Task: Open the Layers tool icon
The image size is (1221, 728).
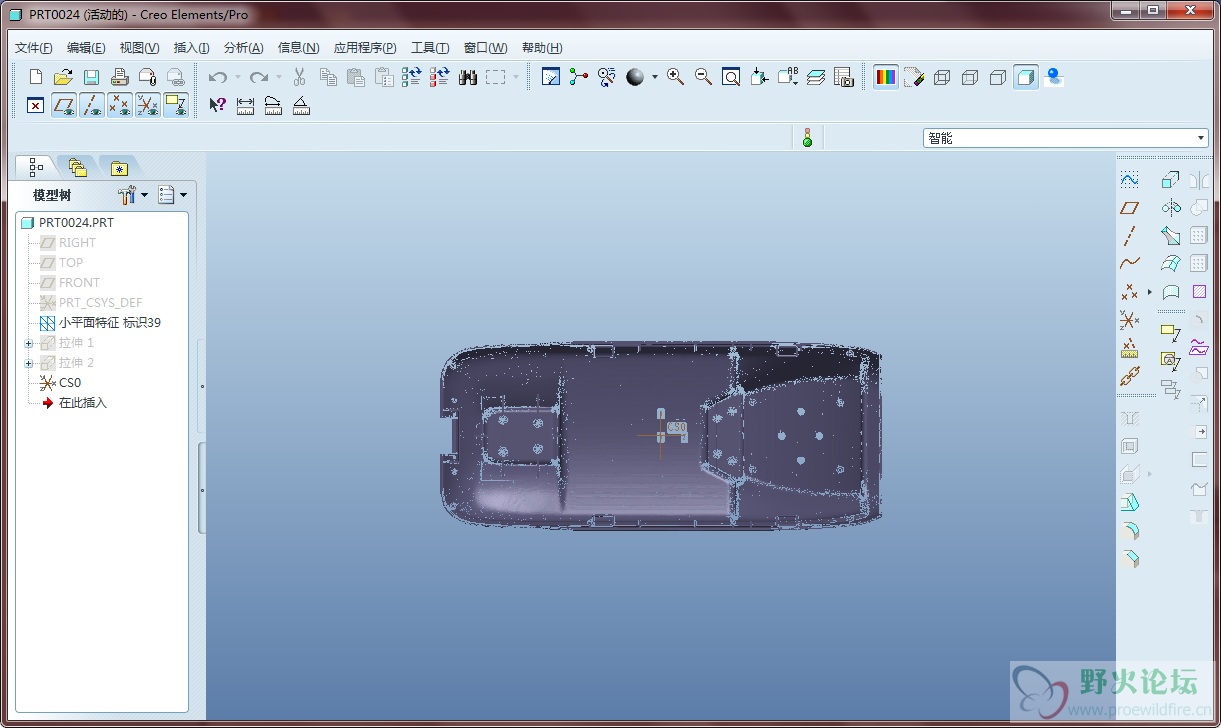Action: coord(815,77)
